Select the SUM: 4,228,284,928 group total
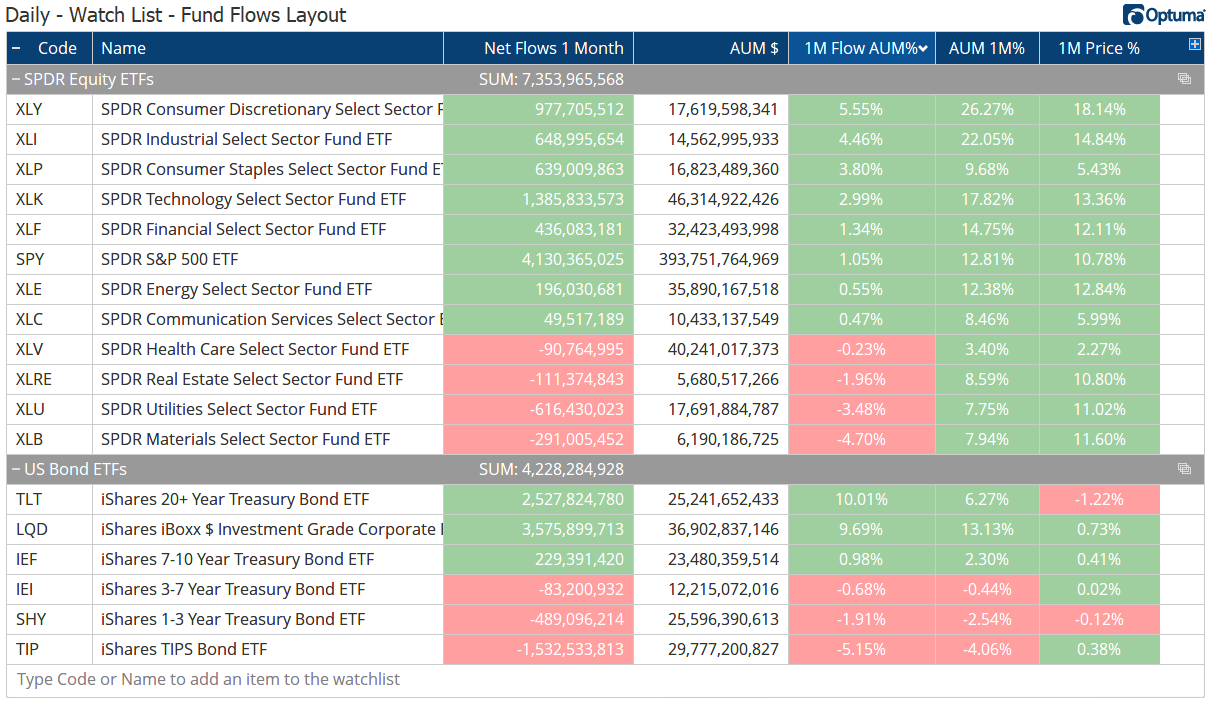The height and width of the screenshot is (705, 1211). [x=551, y=469]
